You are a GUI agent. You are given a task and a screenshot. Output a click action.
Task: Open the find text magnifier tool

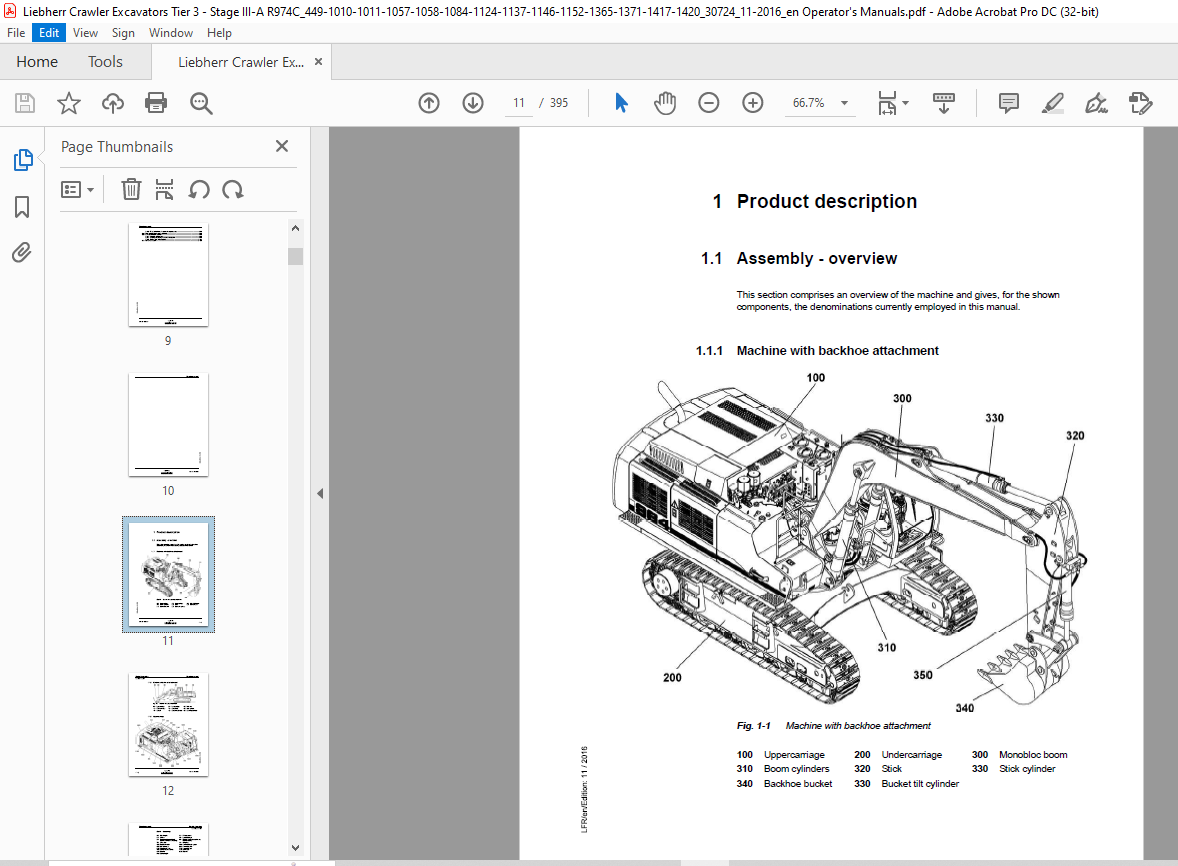201,103
